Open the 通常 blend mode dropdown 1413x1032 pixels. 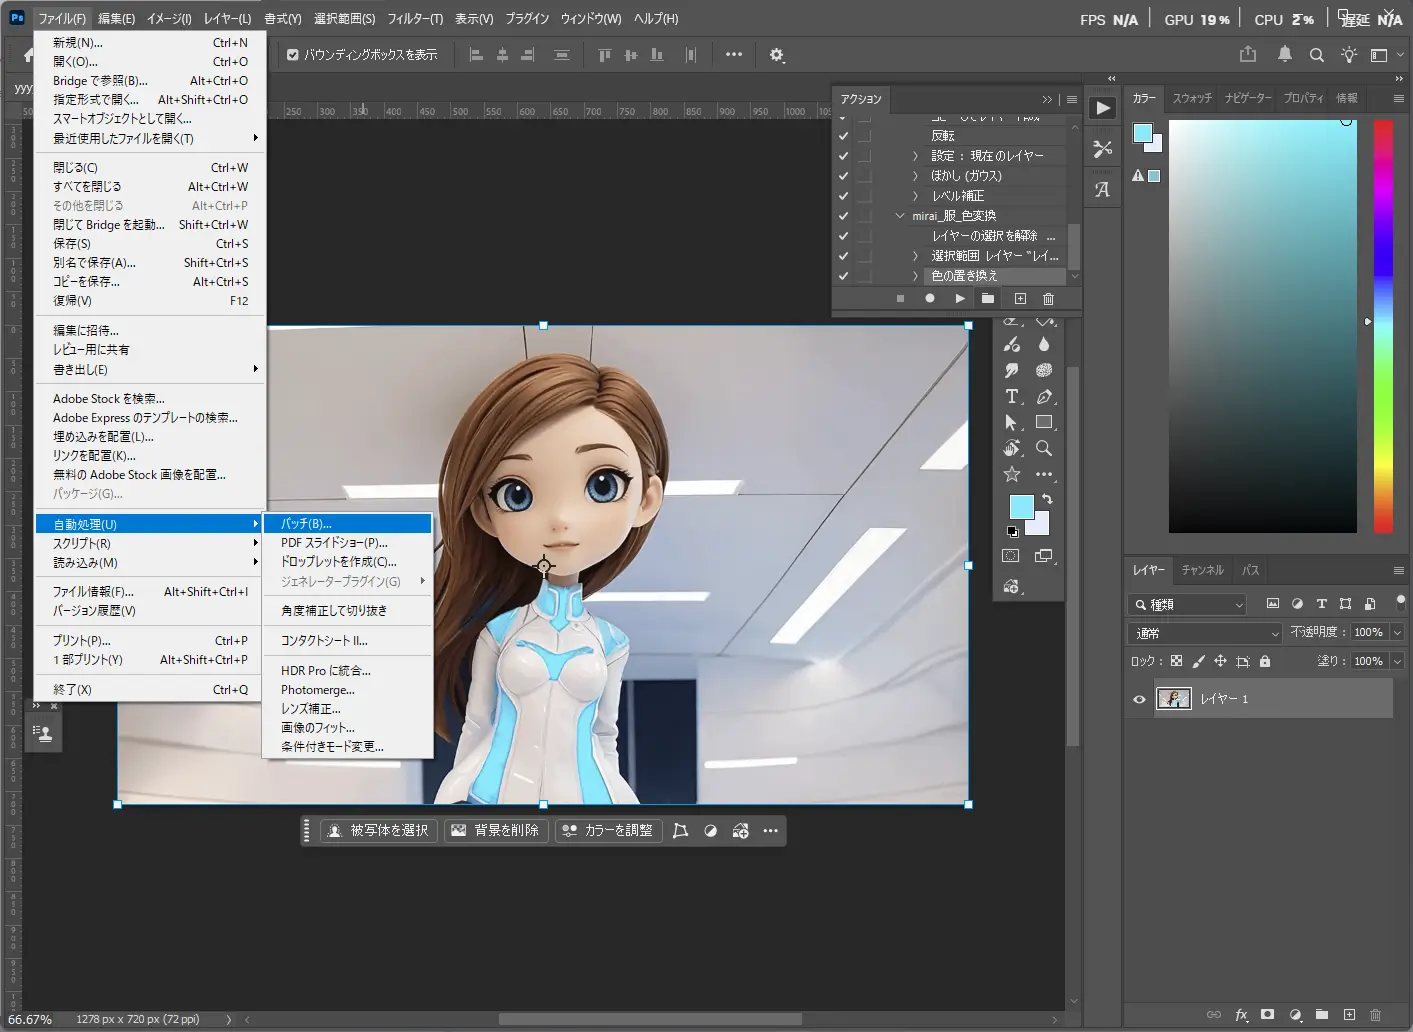click(x=1205, y=633)
